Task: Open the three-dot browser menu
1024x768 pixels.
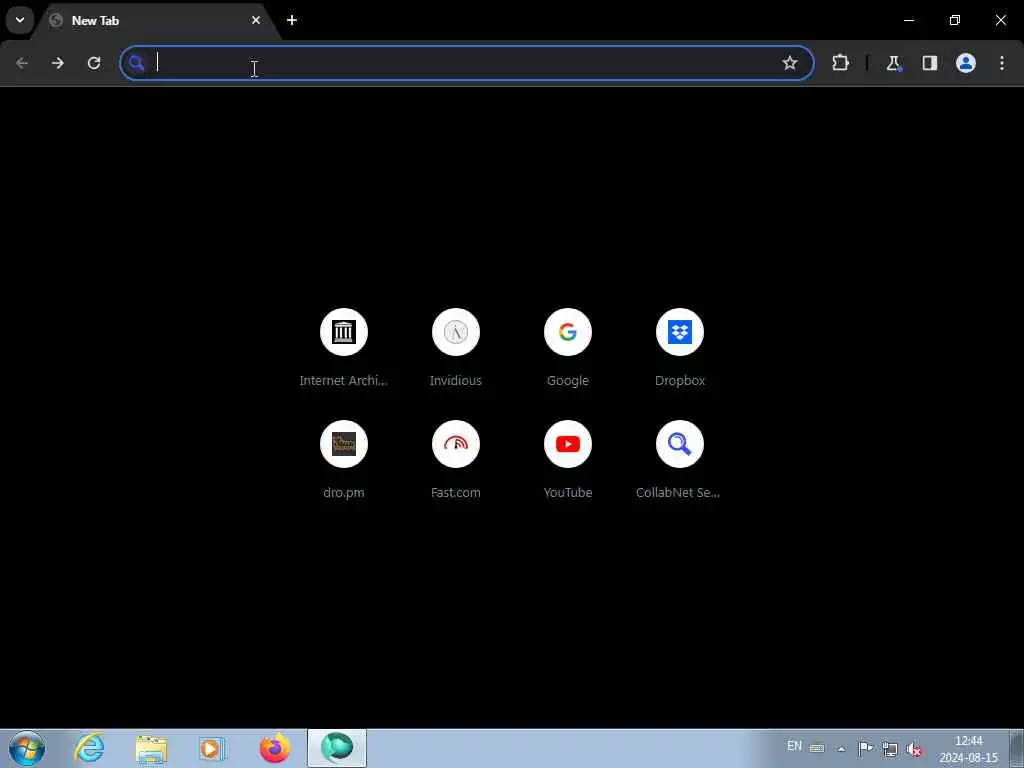Action: pos(1002,63)
